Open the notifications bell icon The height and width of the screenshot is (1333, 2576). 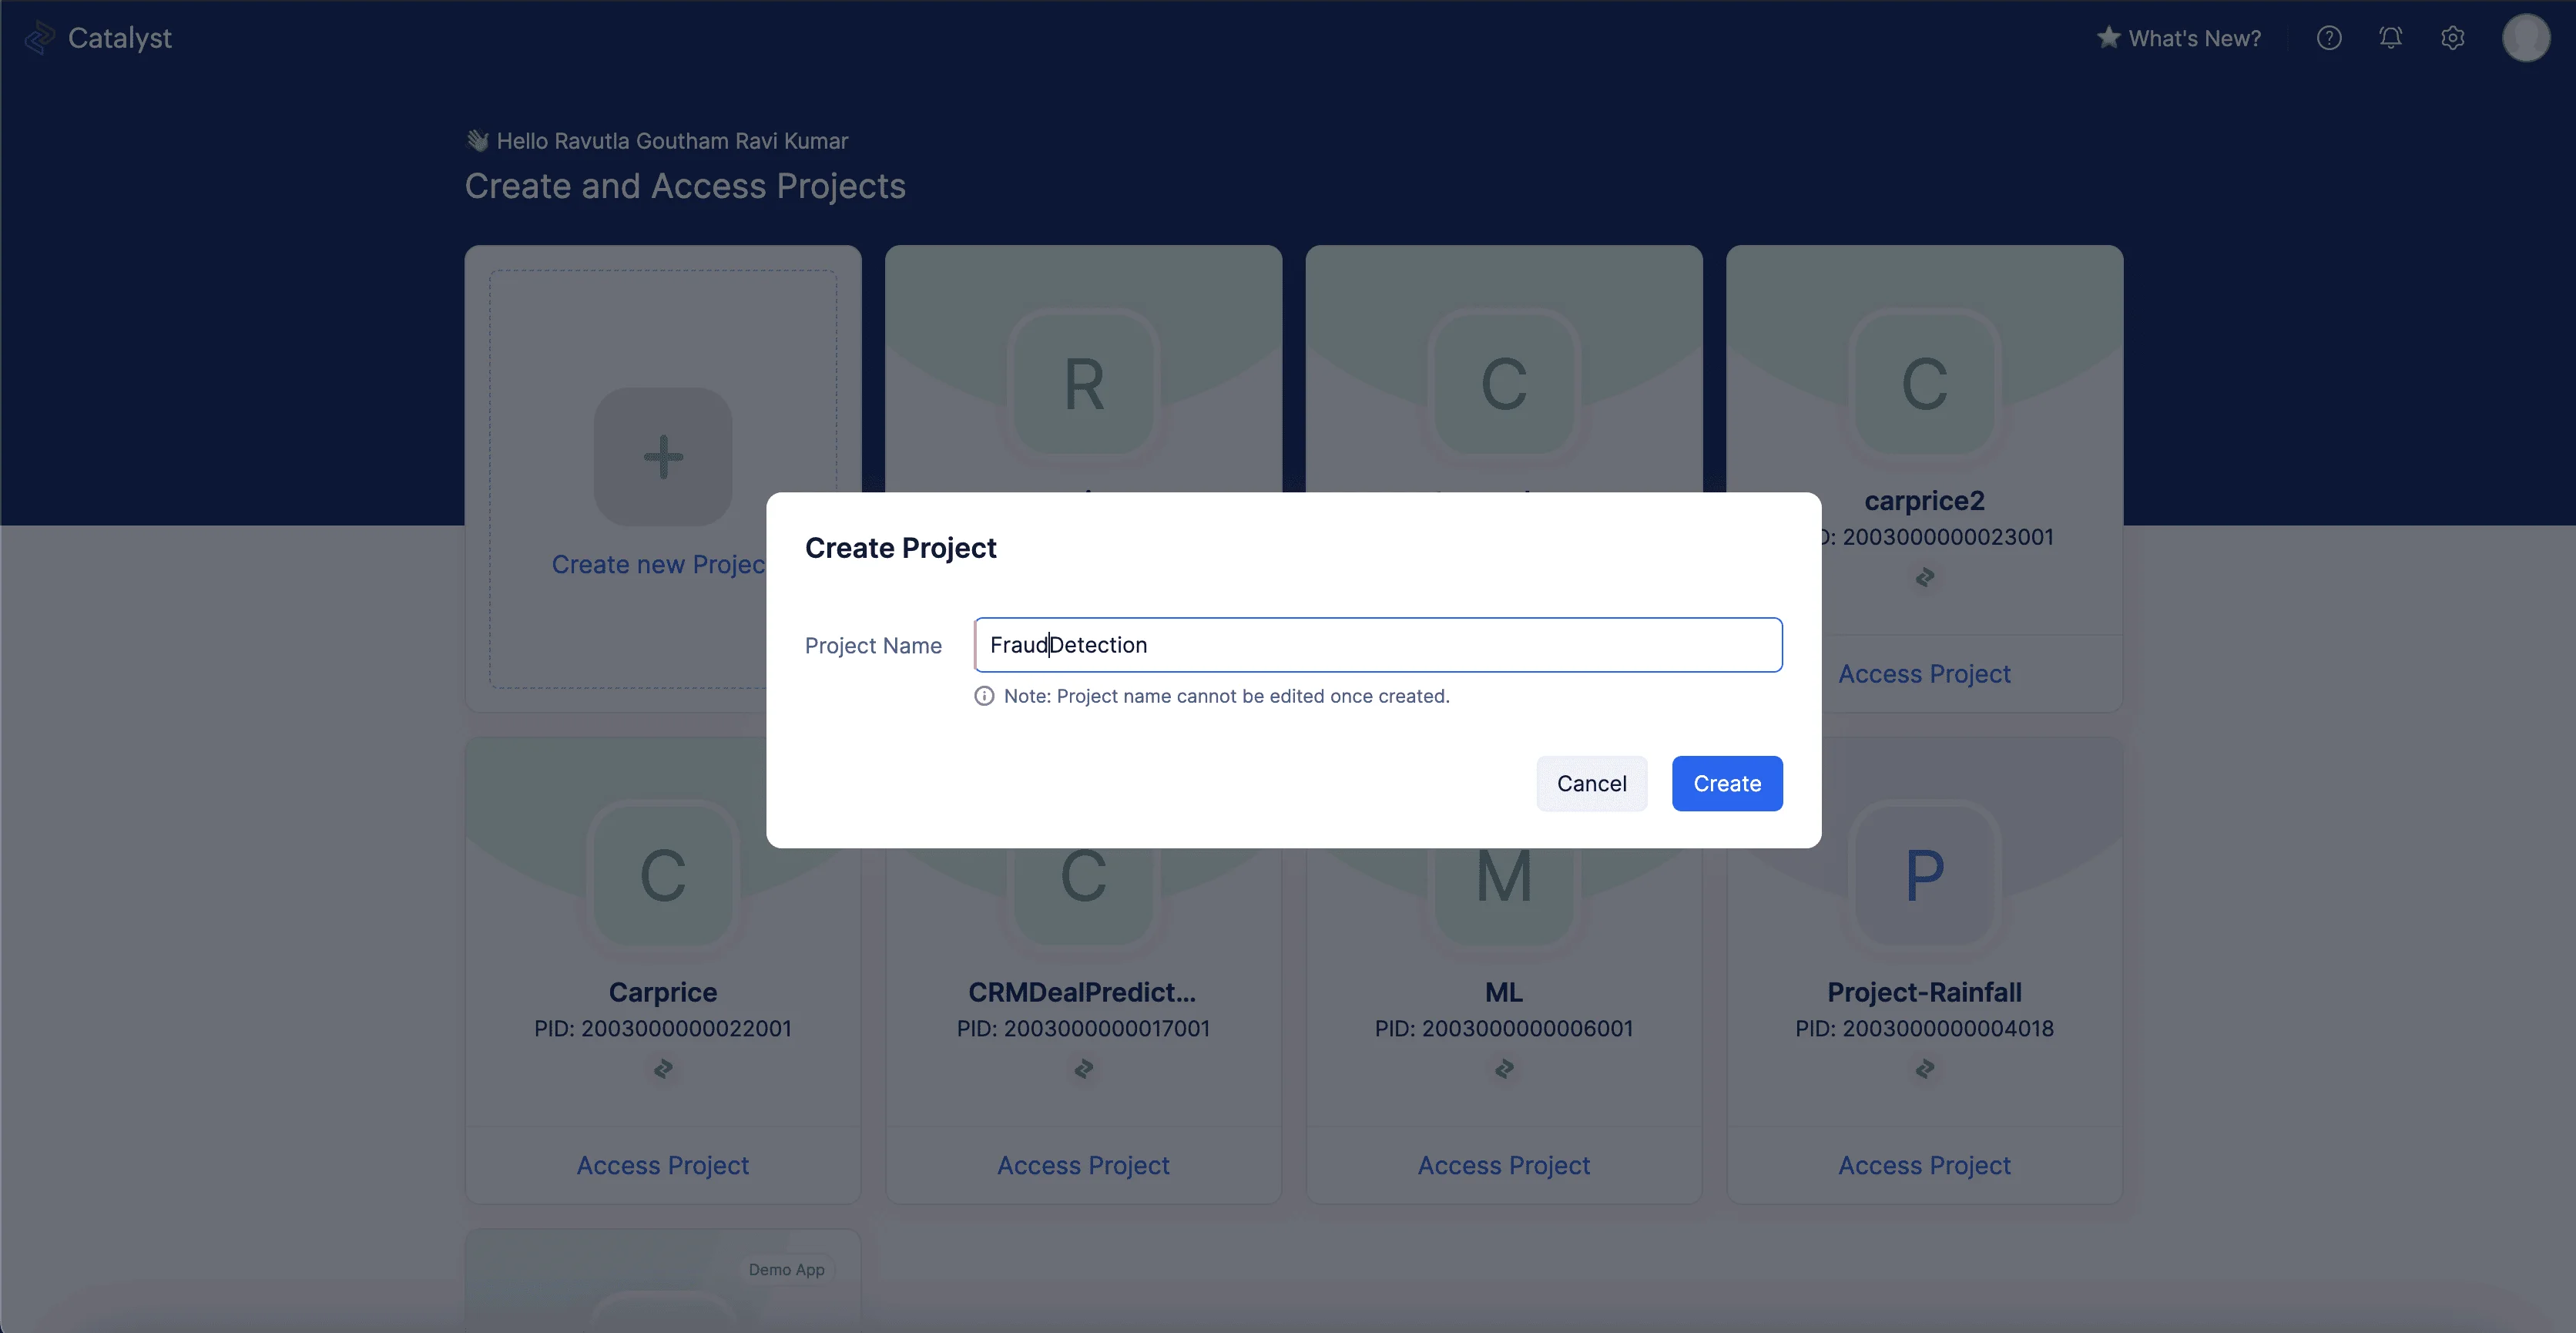(x=2391, y=38)
